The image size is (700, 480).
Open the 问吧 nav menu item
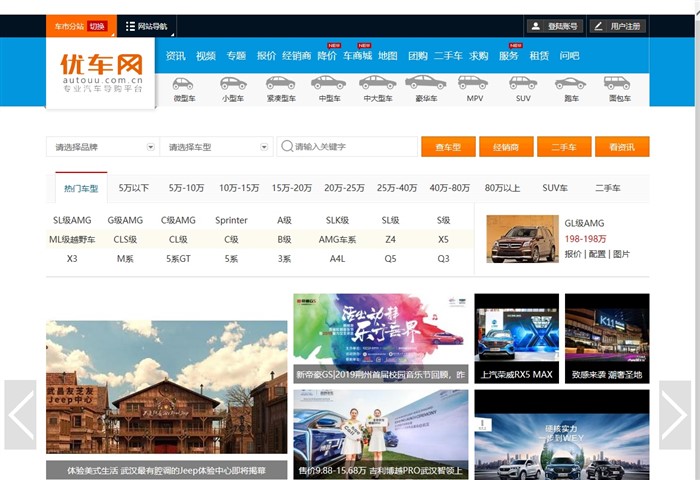click(569, 56)
